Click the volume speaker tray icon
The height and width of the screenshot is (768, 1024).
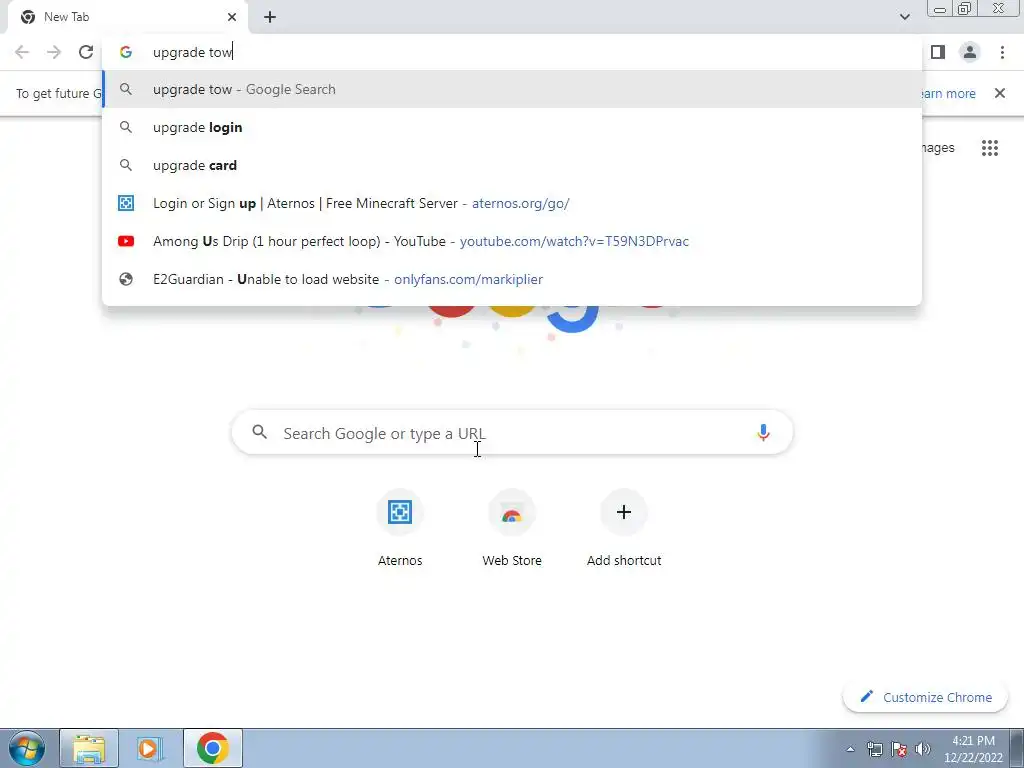coord(923,749)
